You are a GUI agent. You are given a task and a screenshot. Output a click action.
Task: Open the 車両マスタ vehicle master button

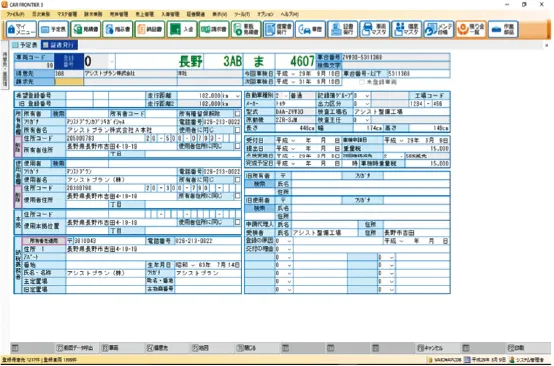[375, 29]
